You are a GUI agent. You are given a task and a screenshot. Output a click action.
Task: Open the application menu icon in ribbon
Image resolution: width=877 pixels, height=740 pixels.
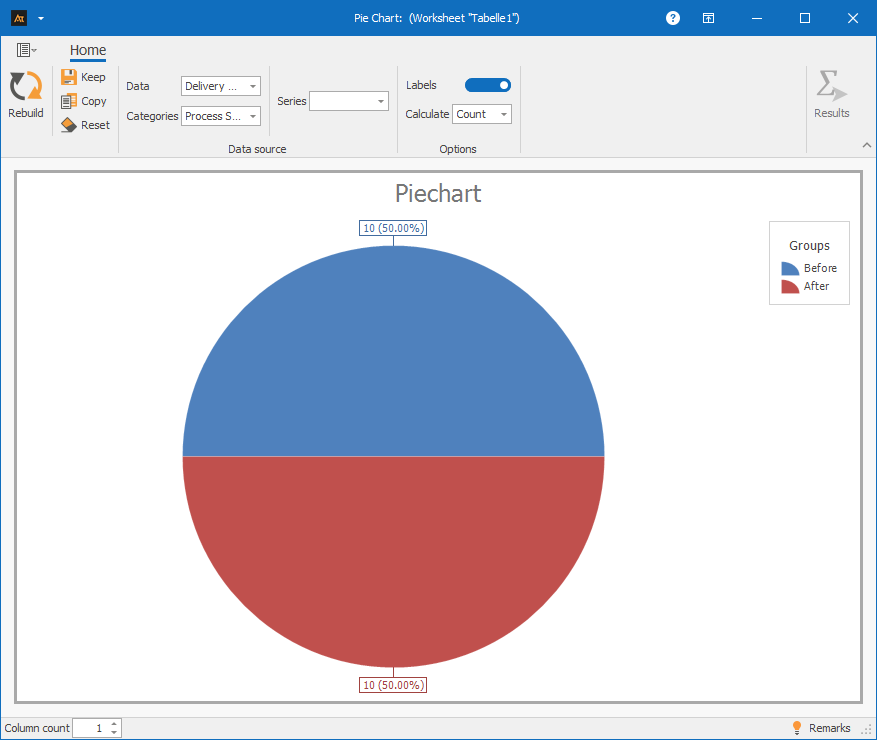pyautogui.click(x=26, y=50)
